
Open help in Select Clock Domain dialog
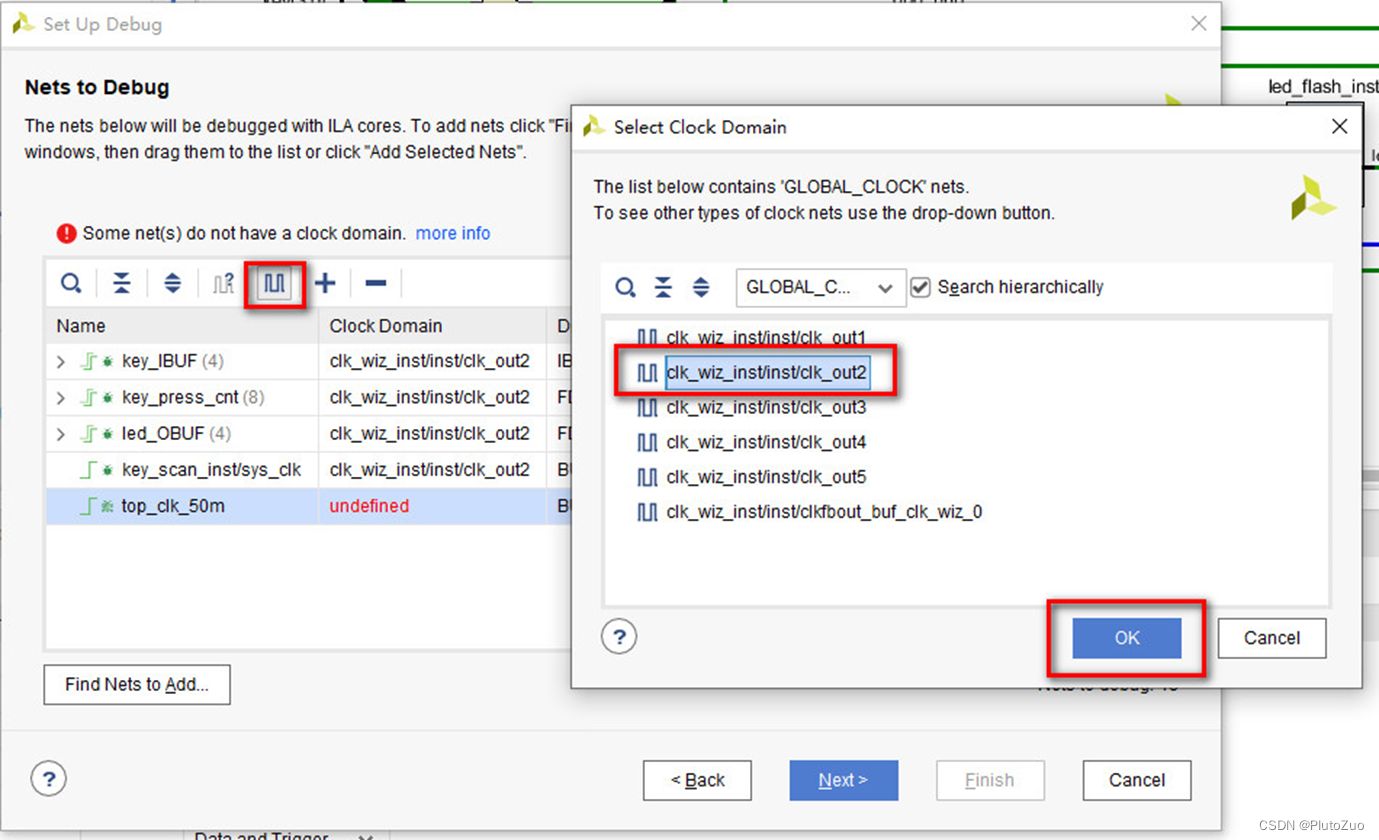click(x=618, y=636)
